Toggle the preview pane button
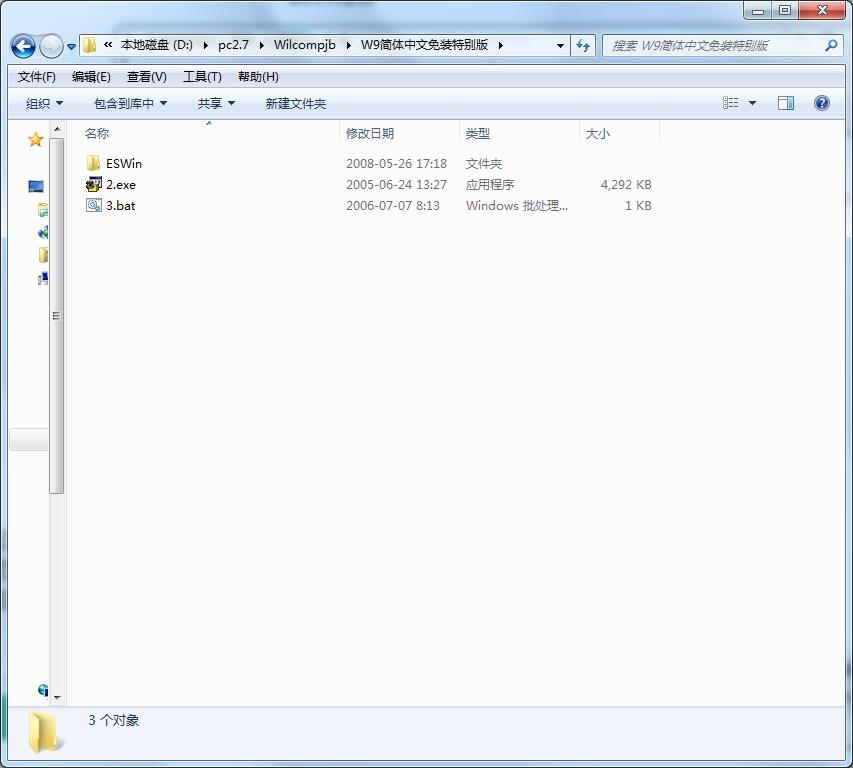The width and height of the screenshot is (853, 768). 786,103
